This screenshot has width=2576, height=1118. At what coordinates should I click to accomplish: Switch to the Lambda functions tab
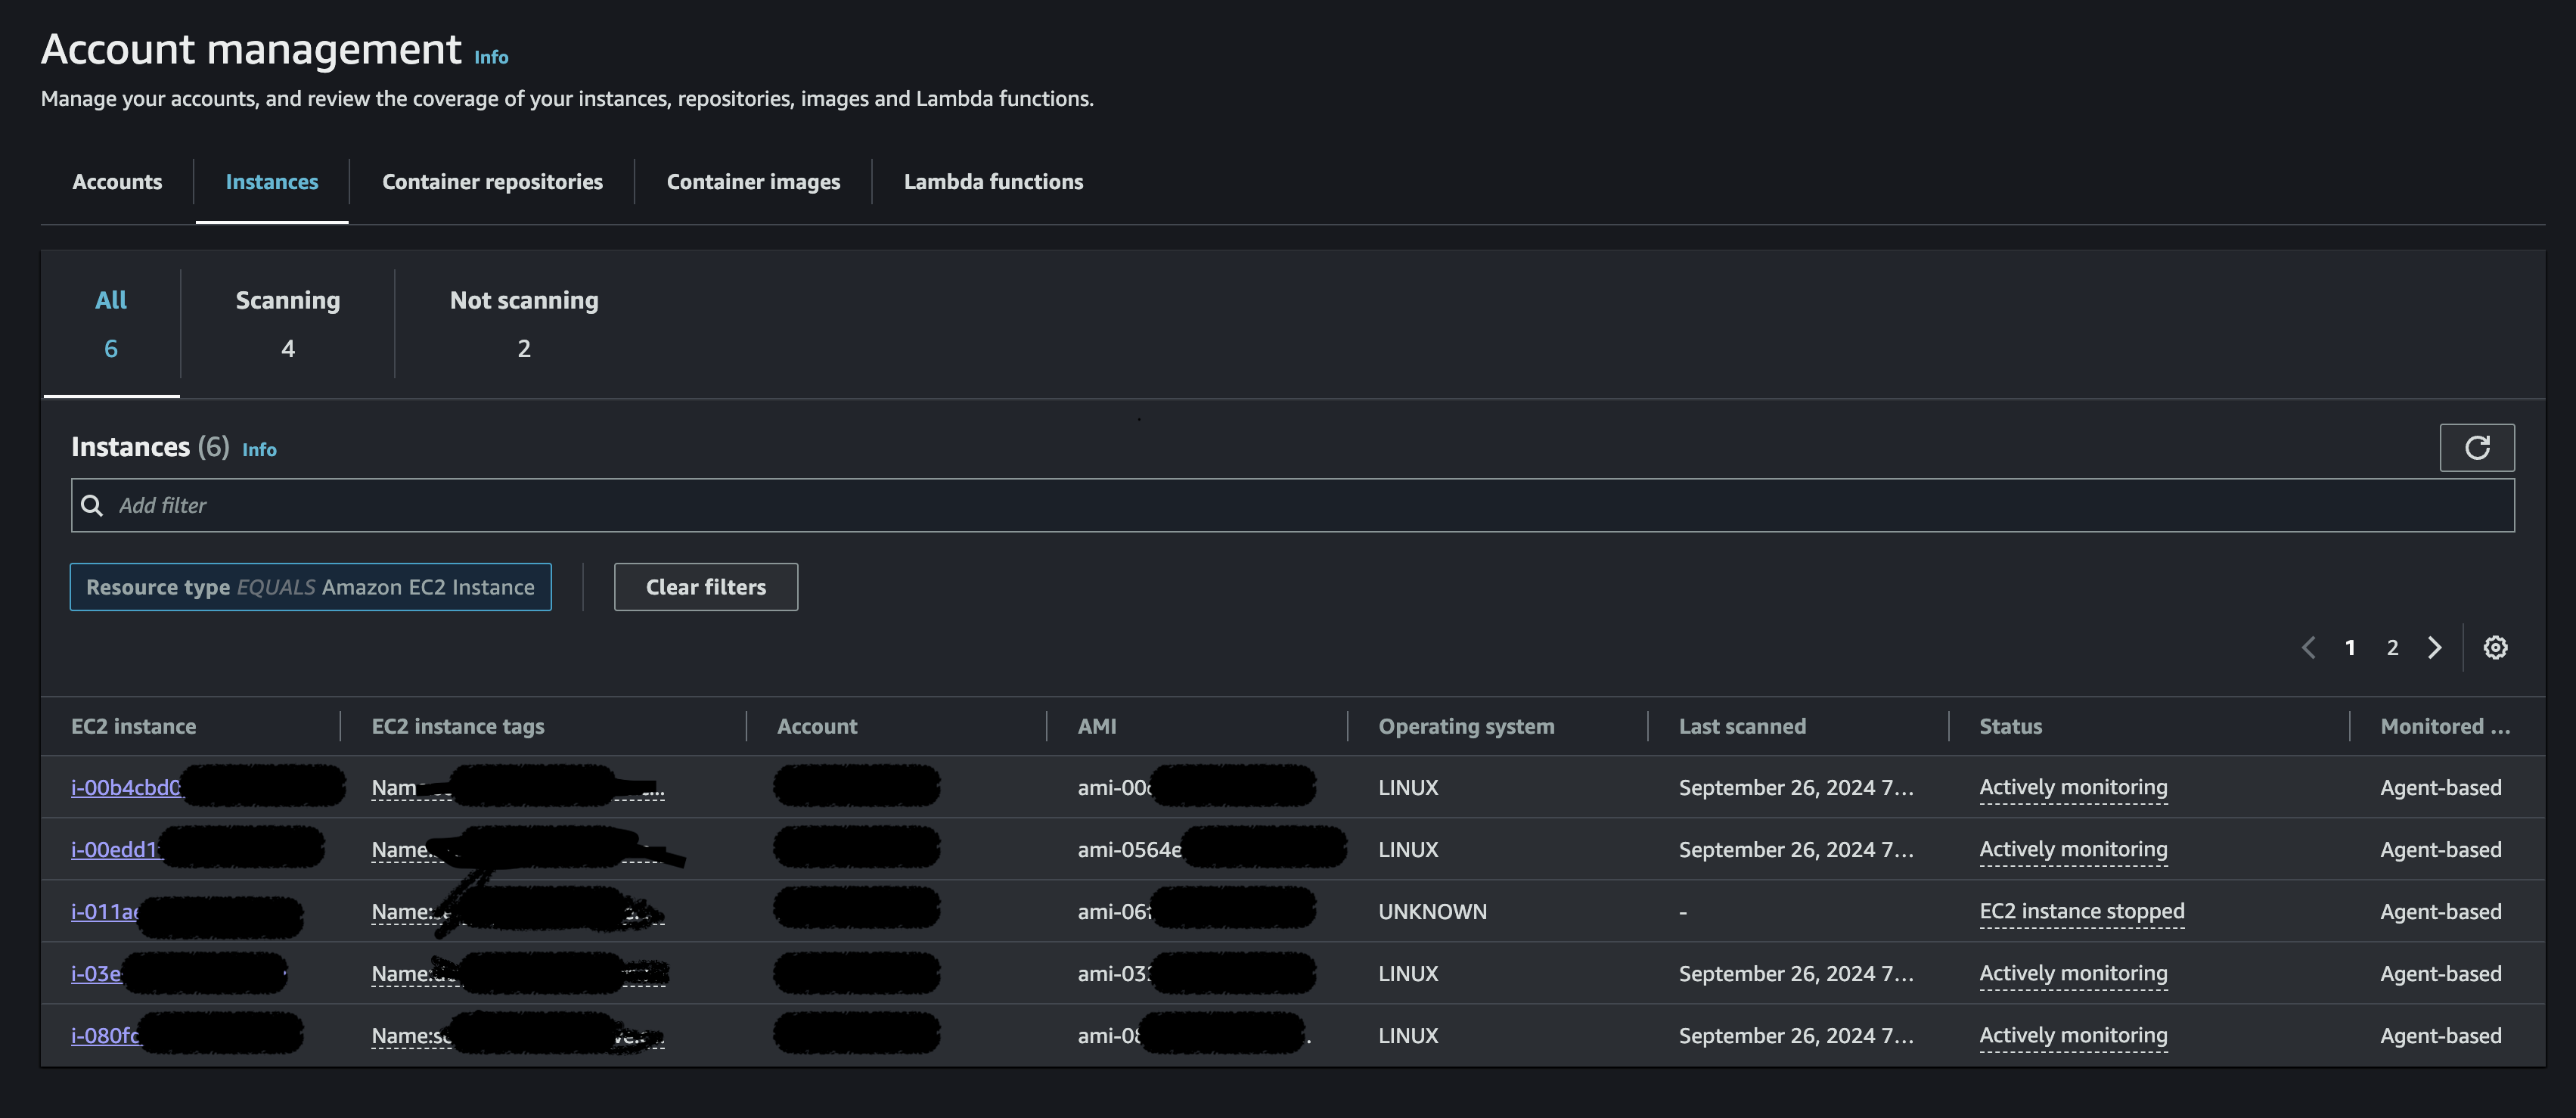pyautogui.click(x=993, y=181)
